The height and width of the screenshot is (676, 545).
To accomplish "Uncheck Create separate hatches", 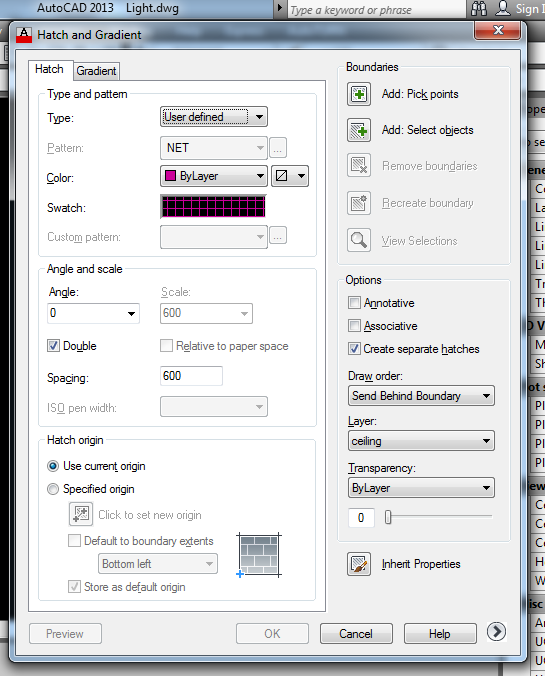I will click(354, 348).
